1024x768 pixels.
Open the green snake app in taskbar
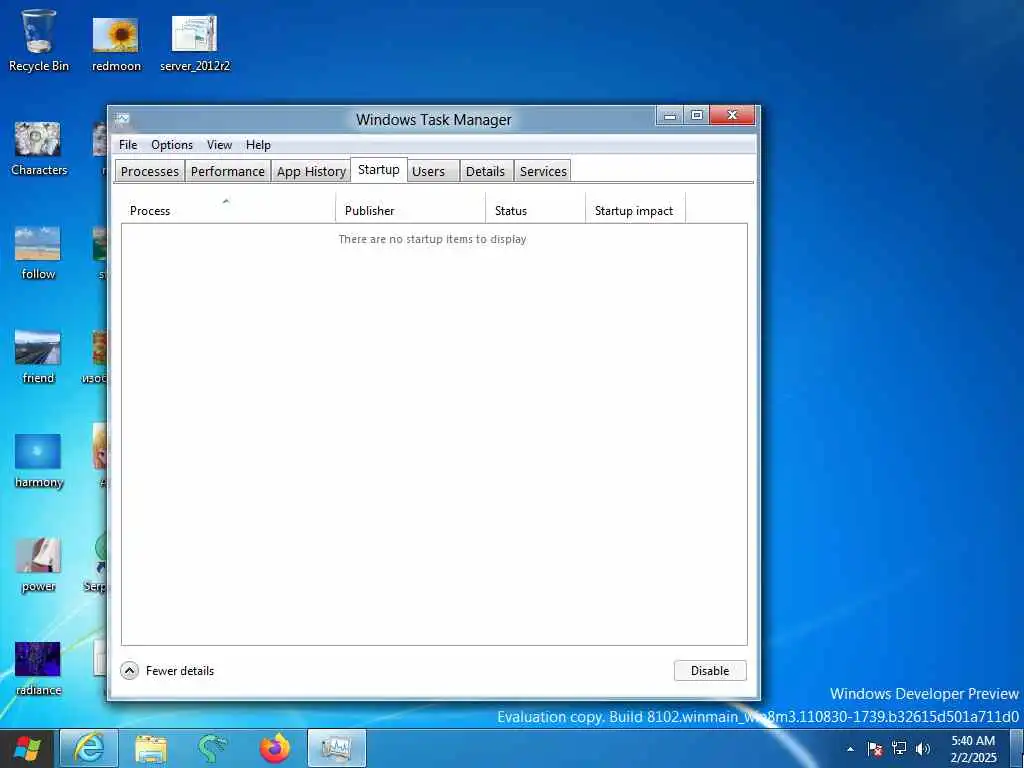pyautogui.click(x=212, y=749)
